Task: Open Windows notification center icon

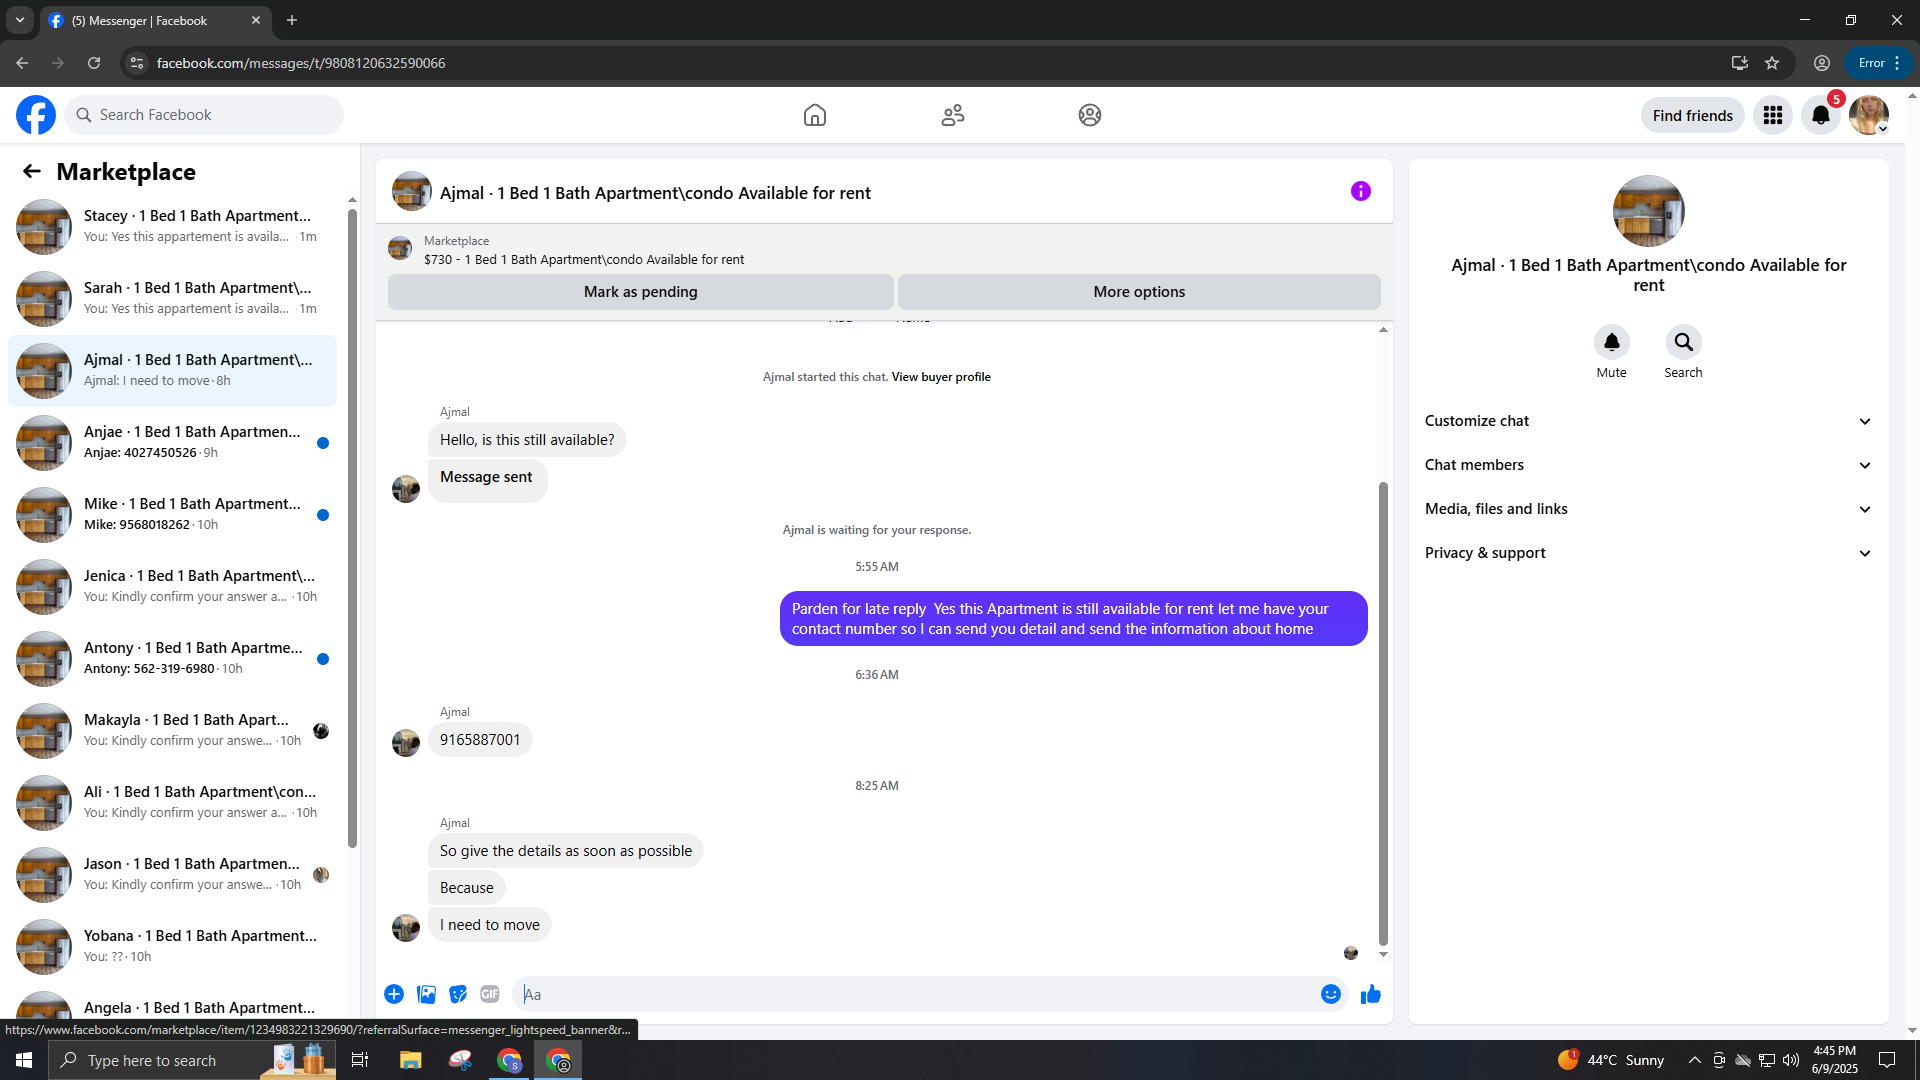Action: click(1887, 1060)
